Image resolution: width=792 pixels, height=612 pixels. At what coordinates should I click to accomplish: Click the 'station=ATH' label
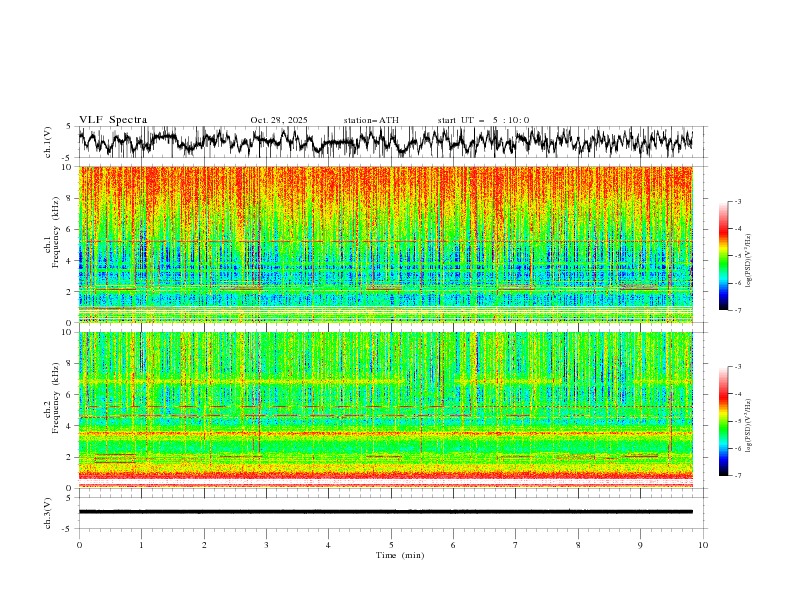coord(371,120)
